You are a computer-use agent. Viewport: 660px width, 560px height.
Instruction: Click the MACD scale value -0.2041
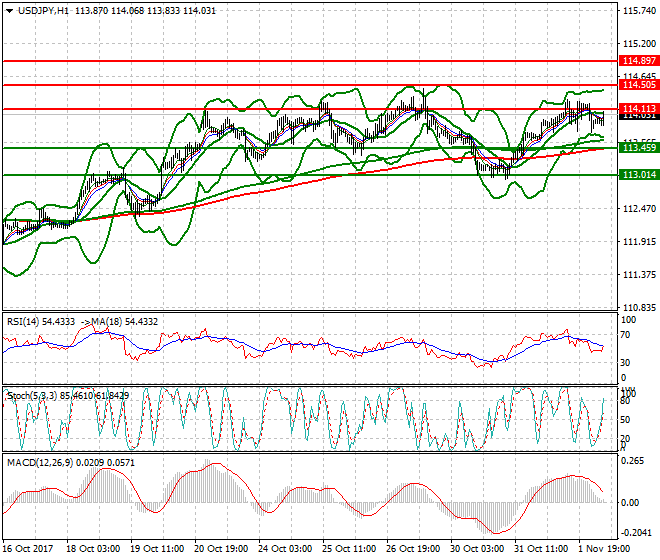(634, 533)
